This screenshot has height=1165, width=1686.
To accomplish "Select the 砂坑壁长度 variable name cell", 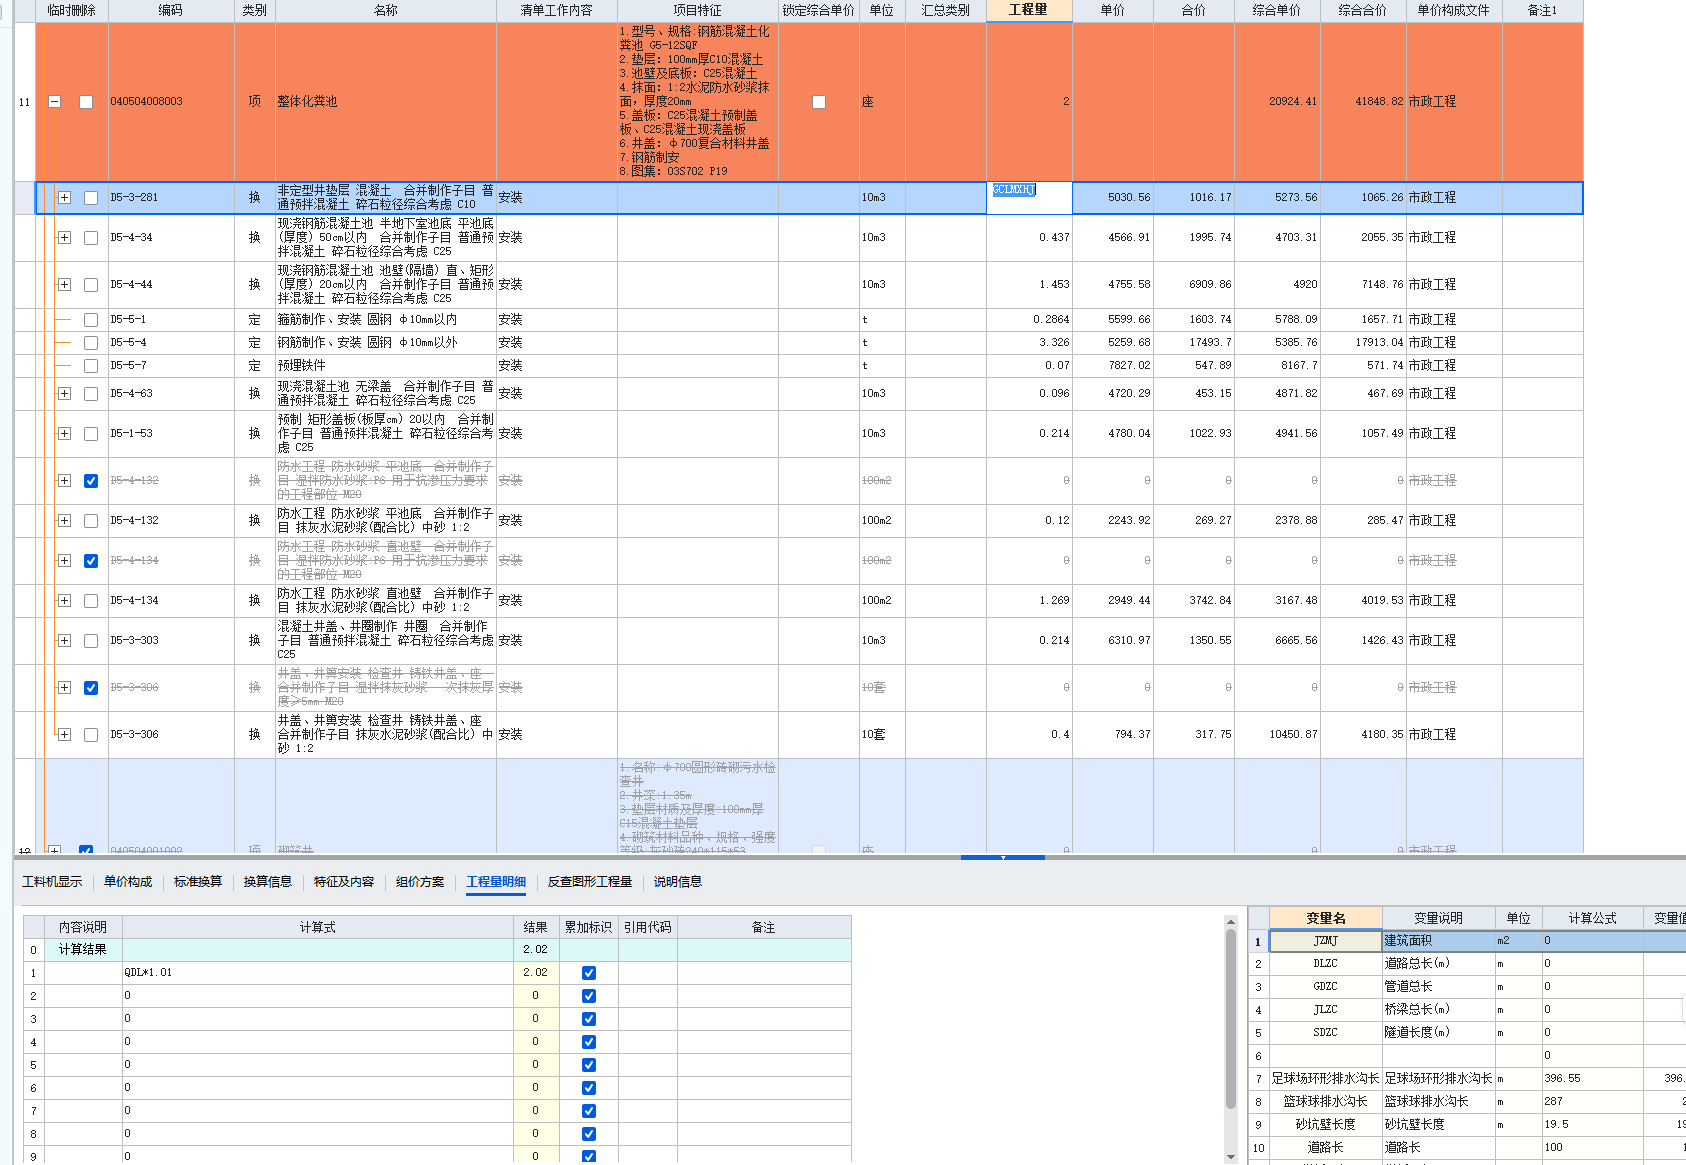I will [x=1326, y=1125].
